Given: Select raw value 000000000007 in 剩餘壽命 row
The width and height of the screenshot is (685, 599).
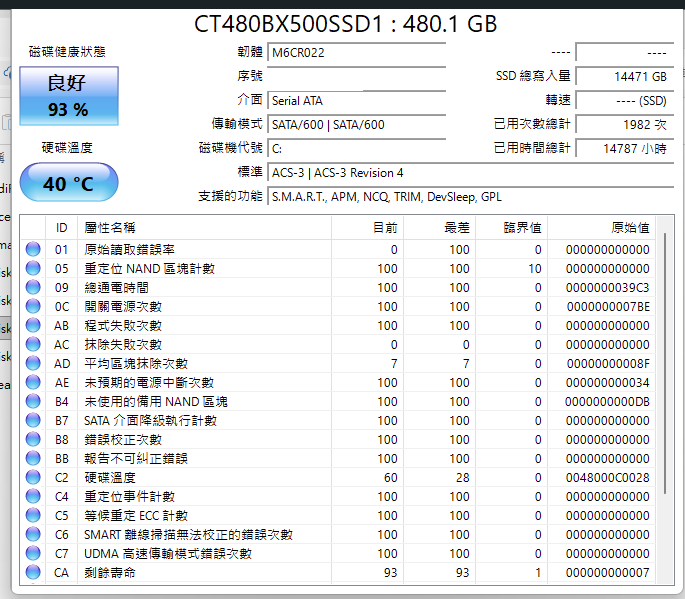Looking at the screenshot, I should [608, 573].
